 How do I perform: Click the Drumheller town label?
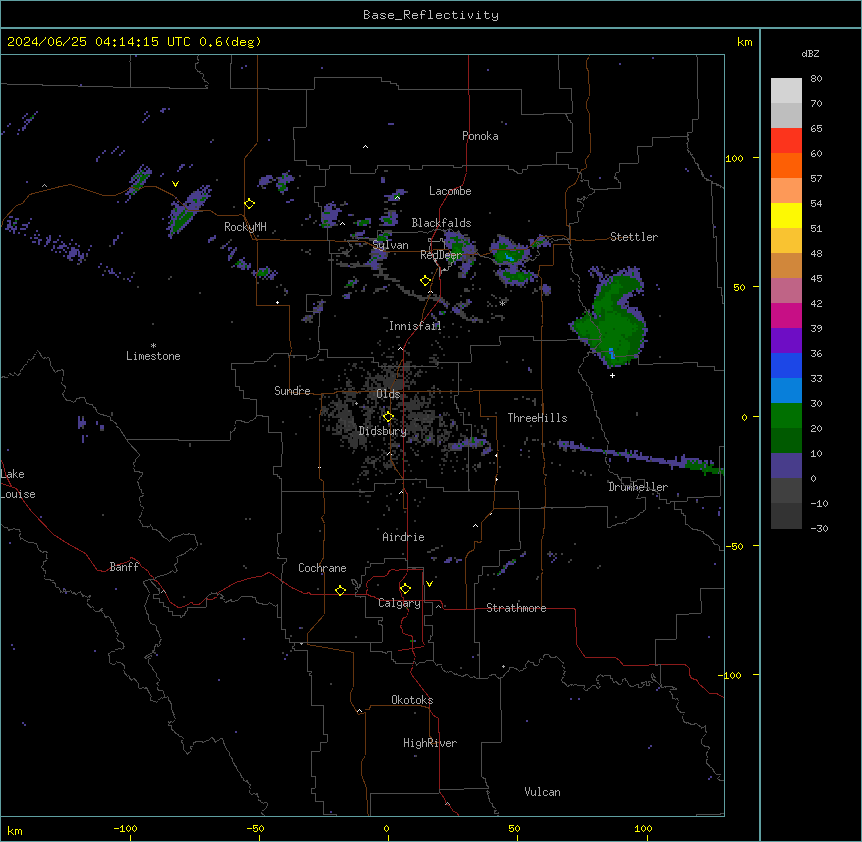pos(638,487)
